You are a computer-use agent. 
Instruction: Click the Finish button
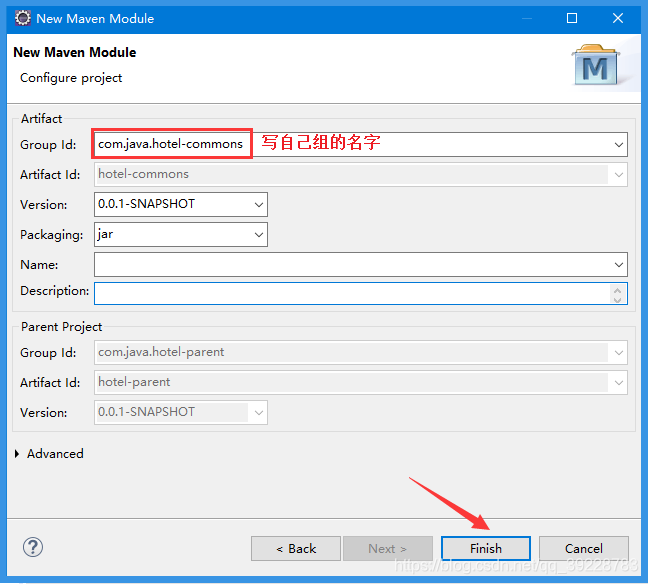[x=486, y=548]
